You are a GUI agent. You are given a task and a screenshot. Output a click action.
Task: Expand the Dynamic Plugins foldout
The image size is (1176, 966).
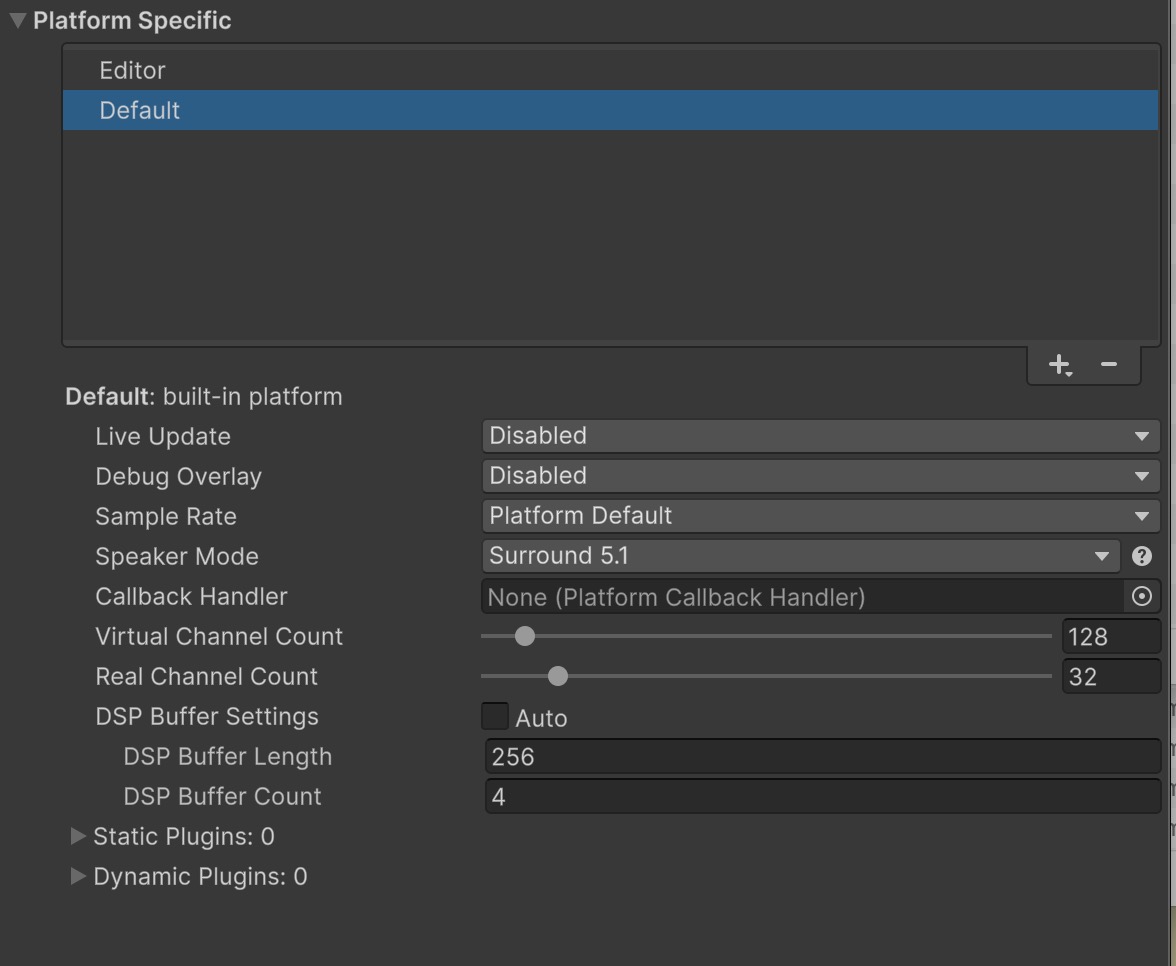(78, 877)
